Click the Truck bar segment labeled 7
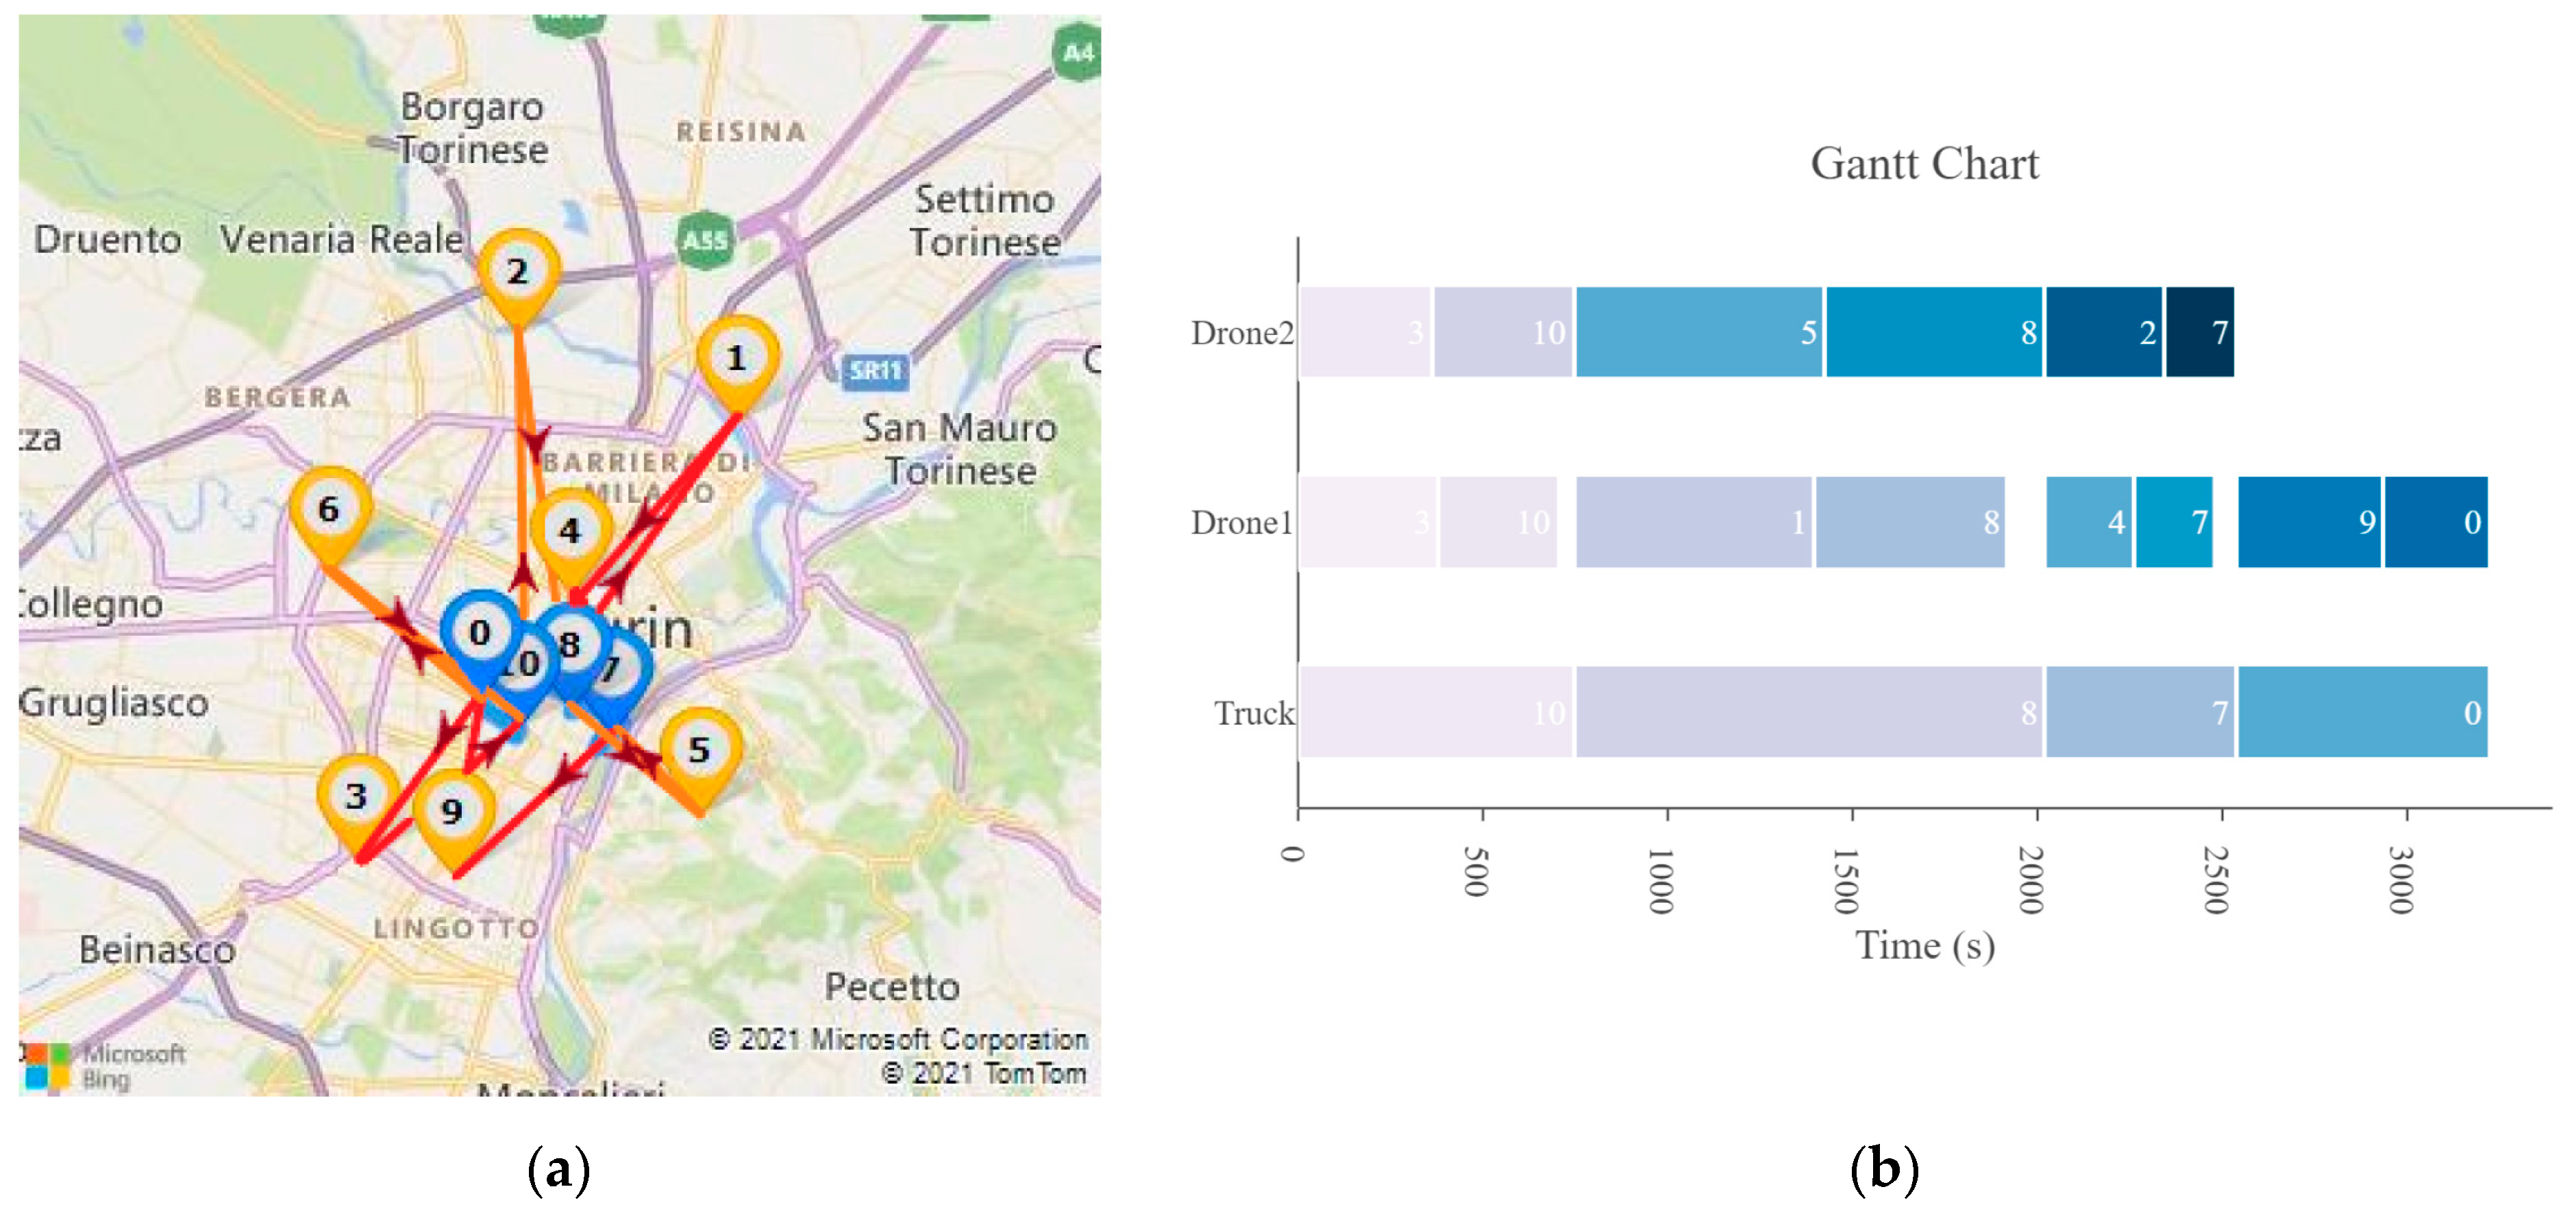This screenshot has height=1211, width=2576. (x=2140, y=712)
